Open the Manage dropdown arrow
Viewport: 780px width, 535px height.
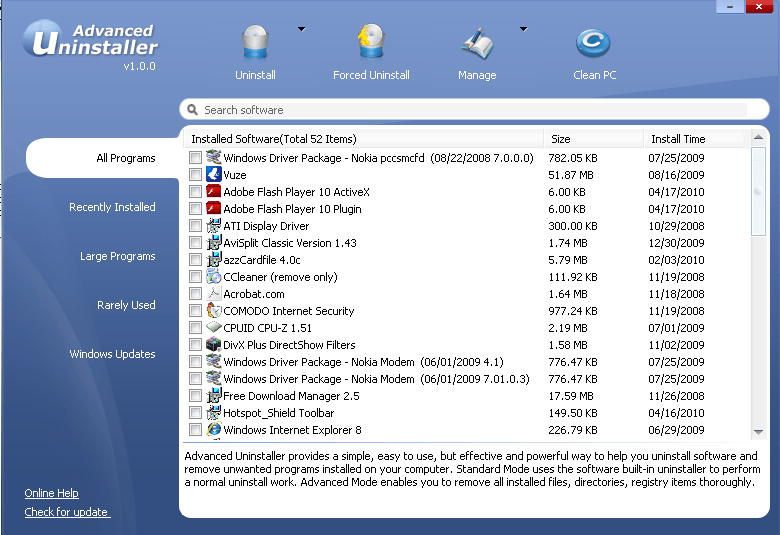click(x=523, y=29)
